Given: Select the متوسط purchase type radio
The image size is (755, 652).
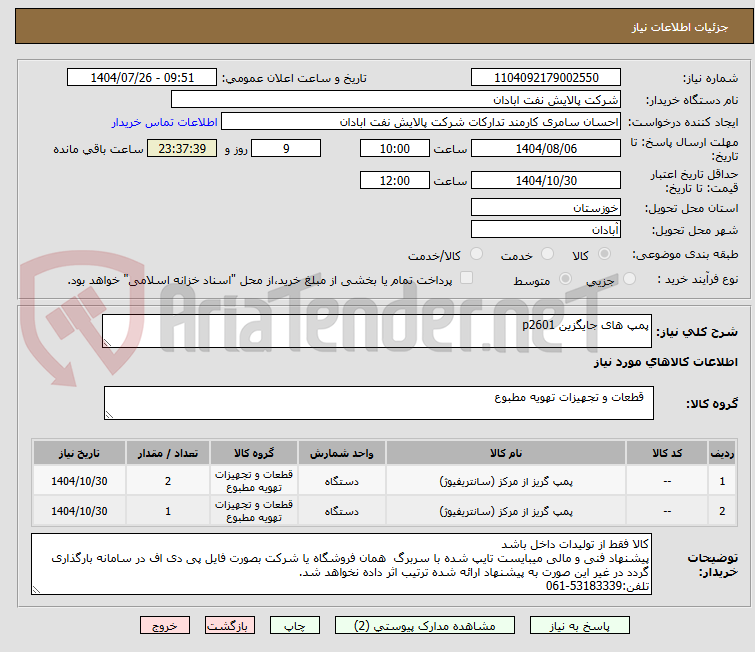Looking at the screenshot, I should pyautogui.click(x=565, y=279).
